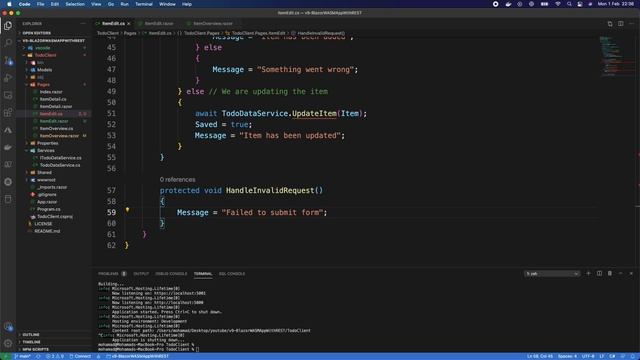The height and width of the screenshot is (360, 640).
Task: Open ITodoDataService.cs file
Action: (x=60, y=158)
